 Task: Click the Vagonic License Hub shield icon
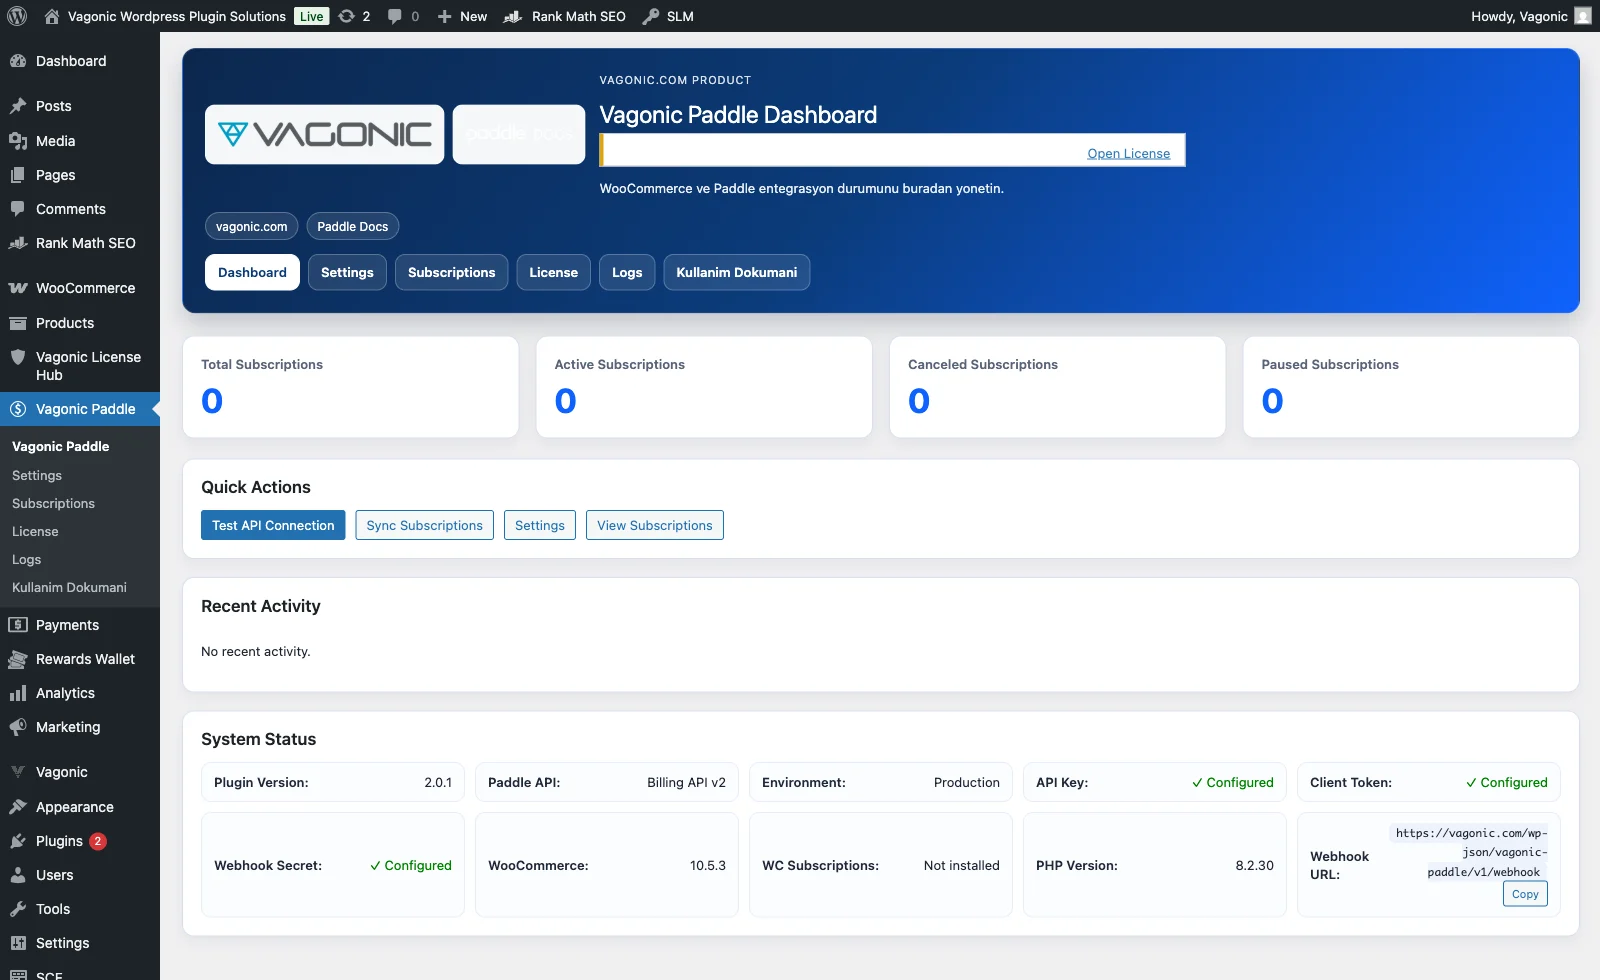coord(18,357)
